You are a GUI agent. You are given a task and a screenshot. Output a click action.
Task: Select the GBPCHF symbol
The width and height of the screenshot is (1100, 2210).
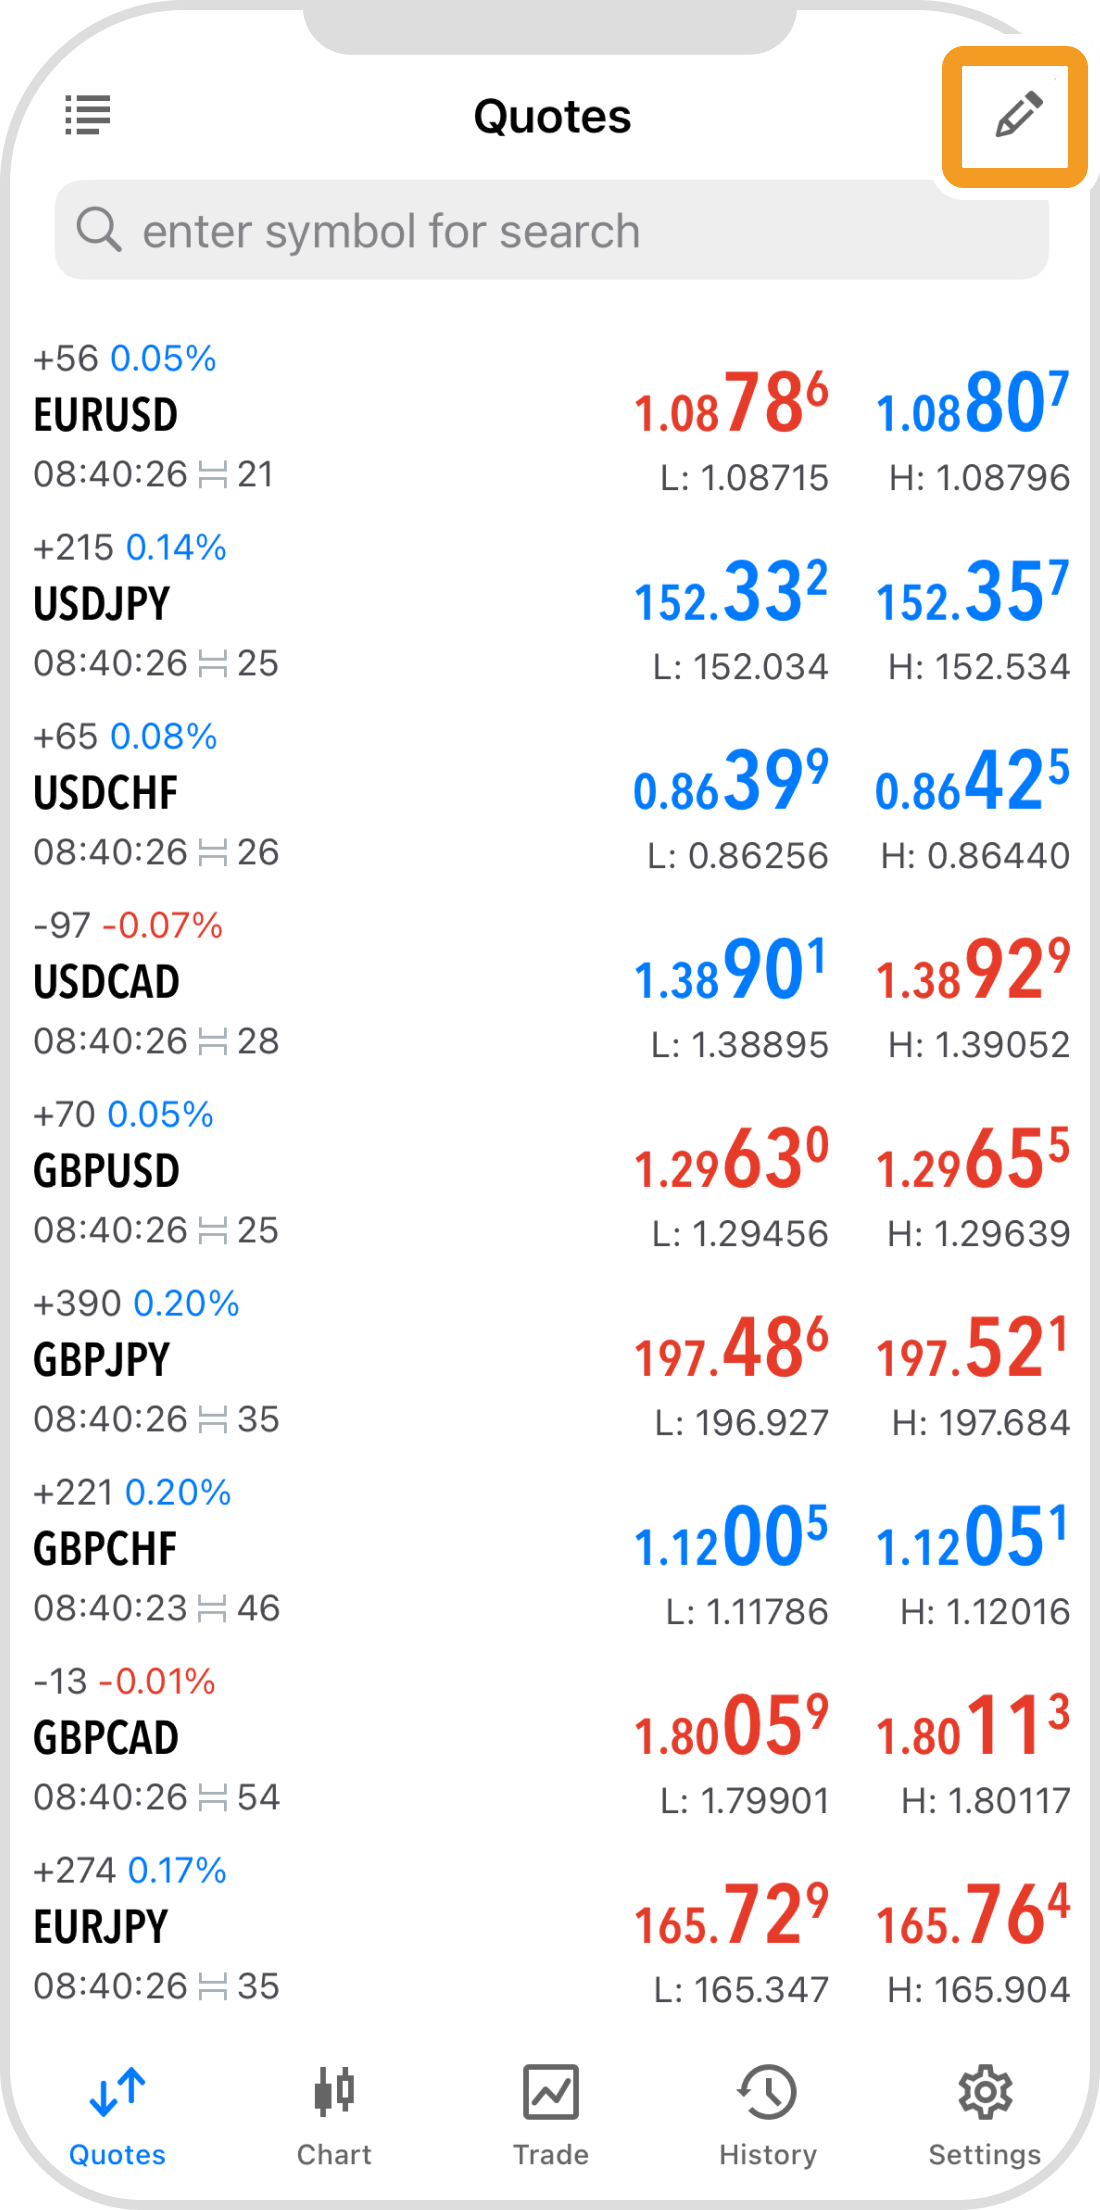pos(105,1549)
